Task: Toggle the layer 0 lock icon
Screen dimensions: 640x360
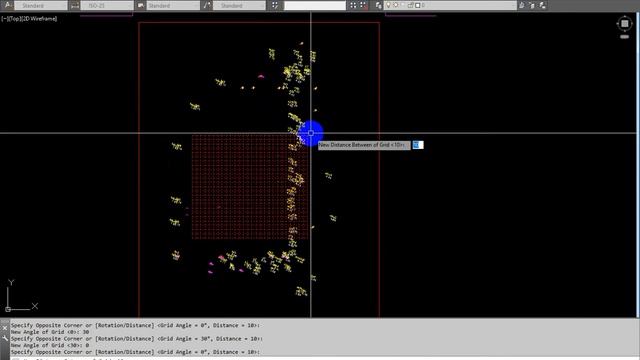Action: [x=411, y=5]
